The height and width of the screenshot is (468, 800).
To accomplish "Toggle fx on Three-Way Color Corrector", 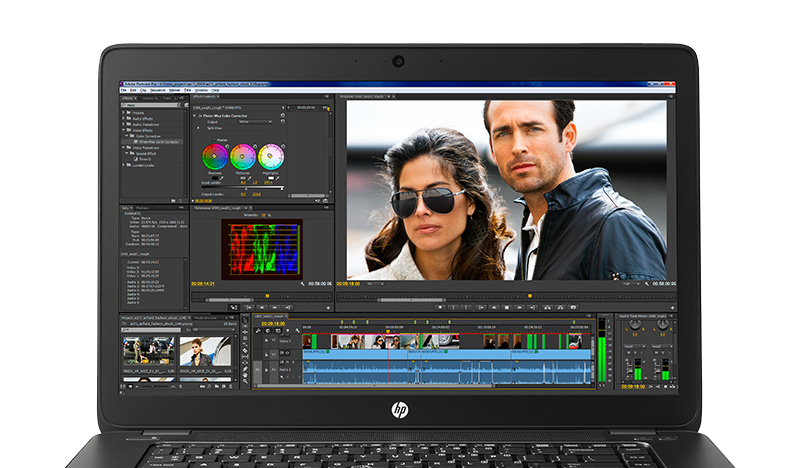I will [199, 116].
